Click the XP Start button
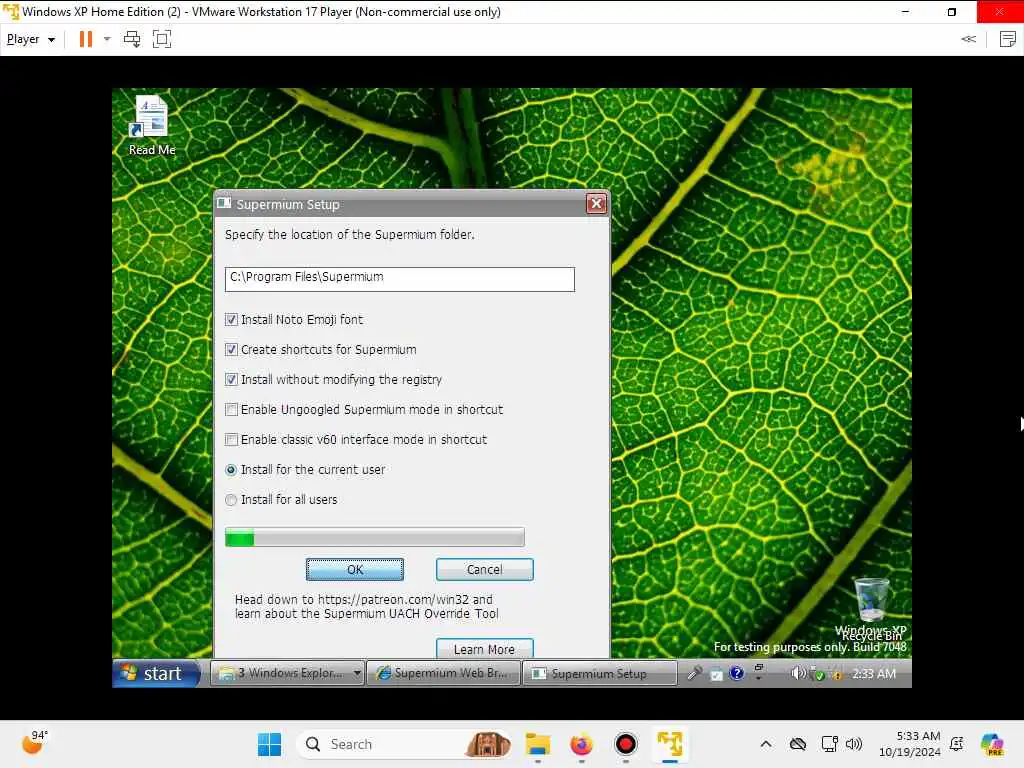 pos(157,673)
